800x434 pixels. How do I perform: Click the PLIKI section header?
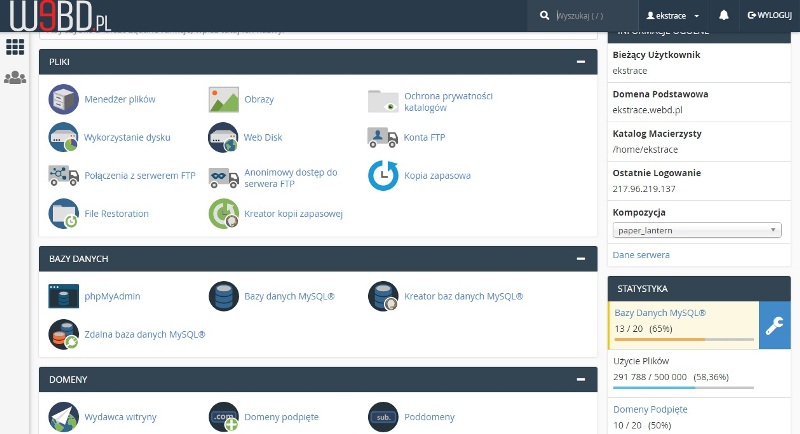pyautogui.click(x=318, y=62)
